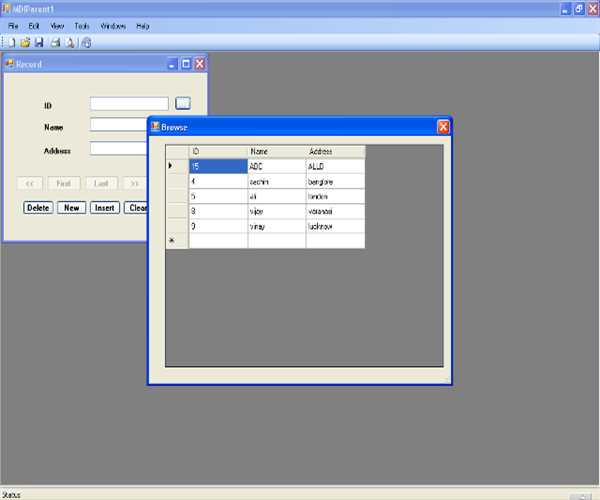Close the Browse dialog window
Viewport: 600px width, 500px height.
[443, 127]
